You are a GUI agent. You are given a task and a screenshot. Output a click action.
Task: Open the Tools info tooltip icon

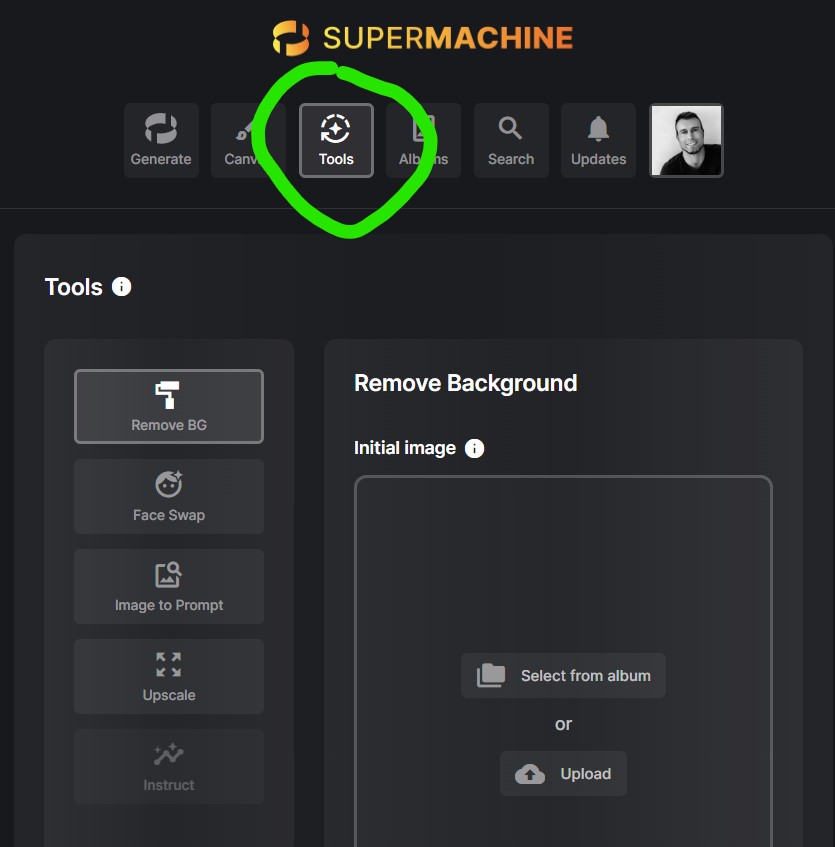(x=122, y=287)
